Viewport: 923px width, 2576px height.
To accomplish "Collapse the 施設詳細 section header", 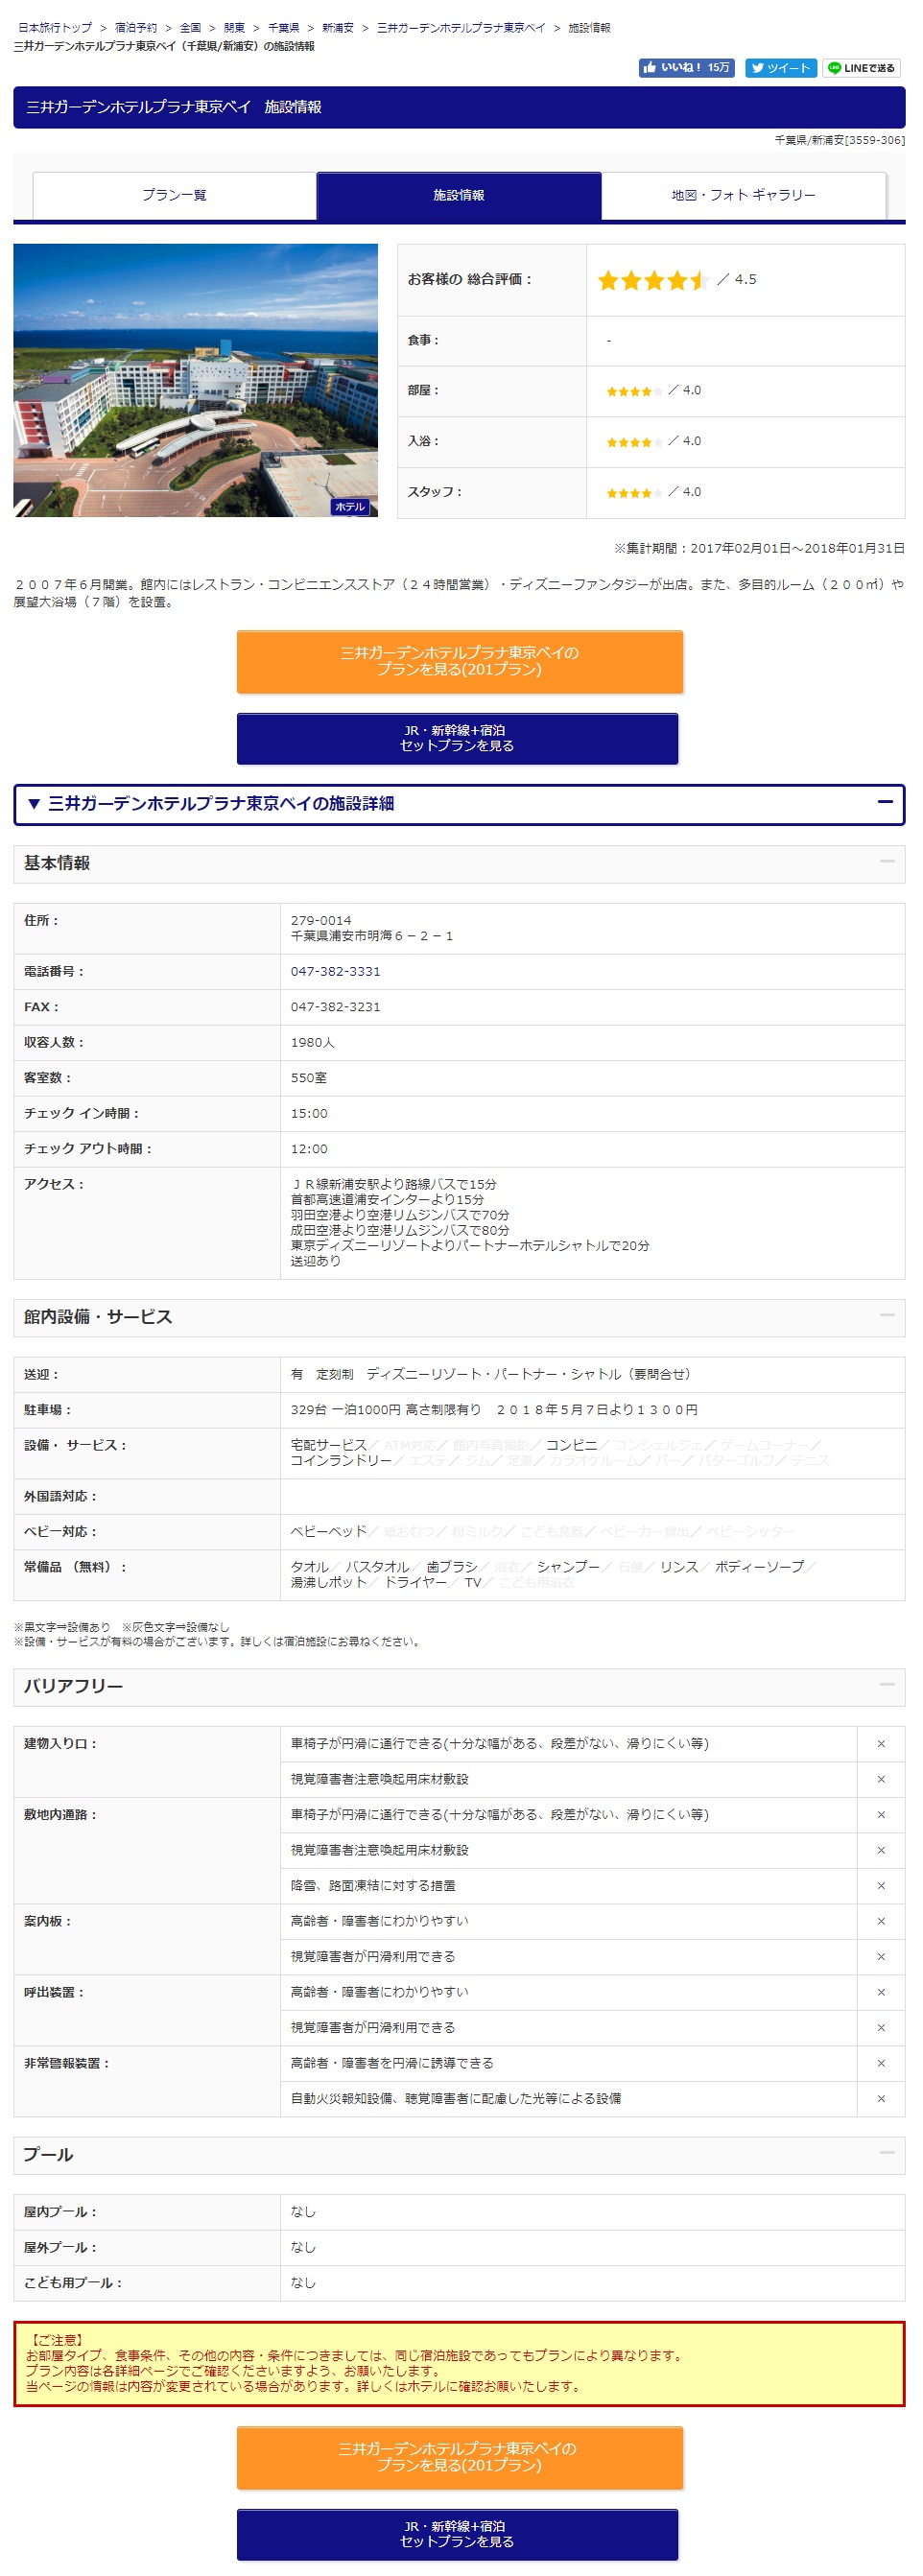I will (884, 803).
